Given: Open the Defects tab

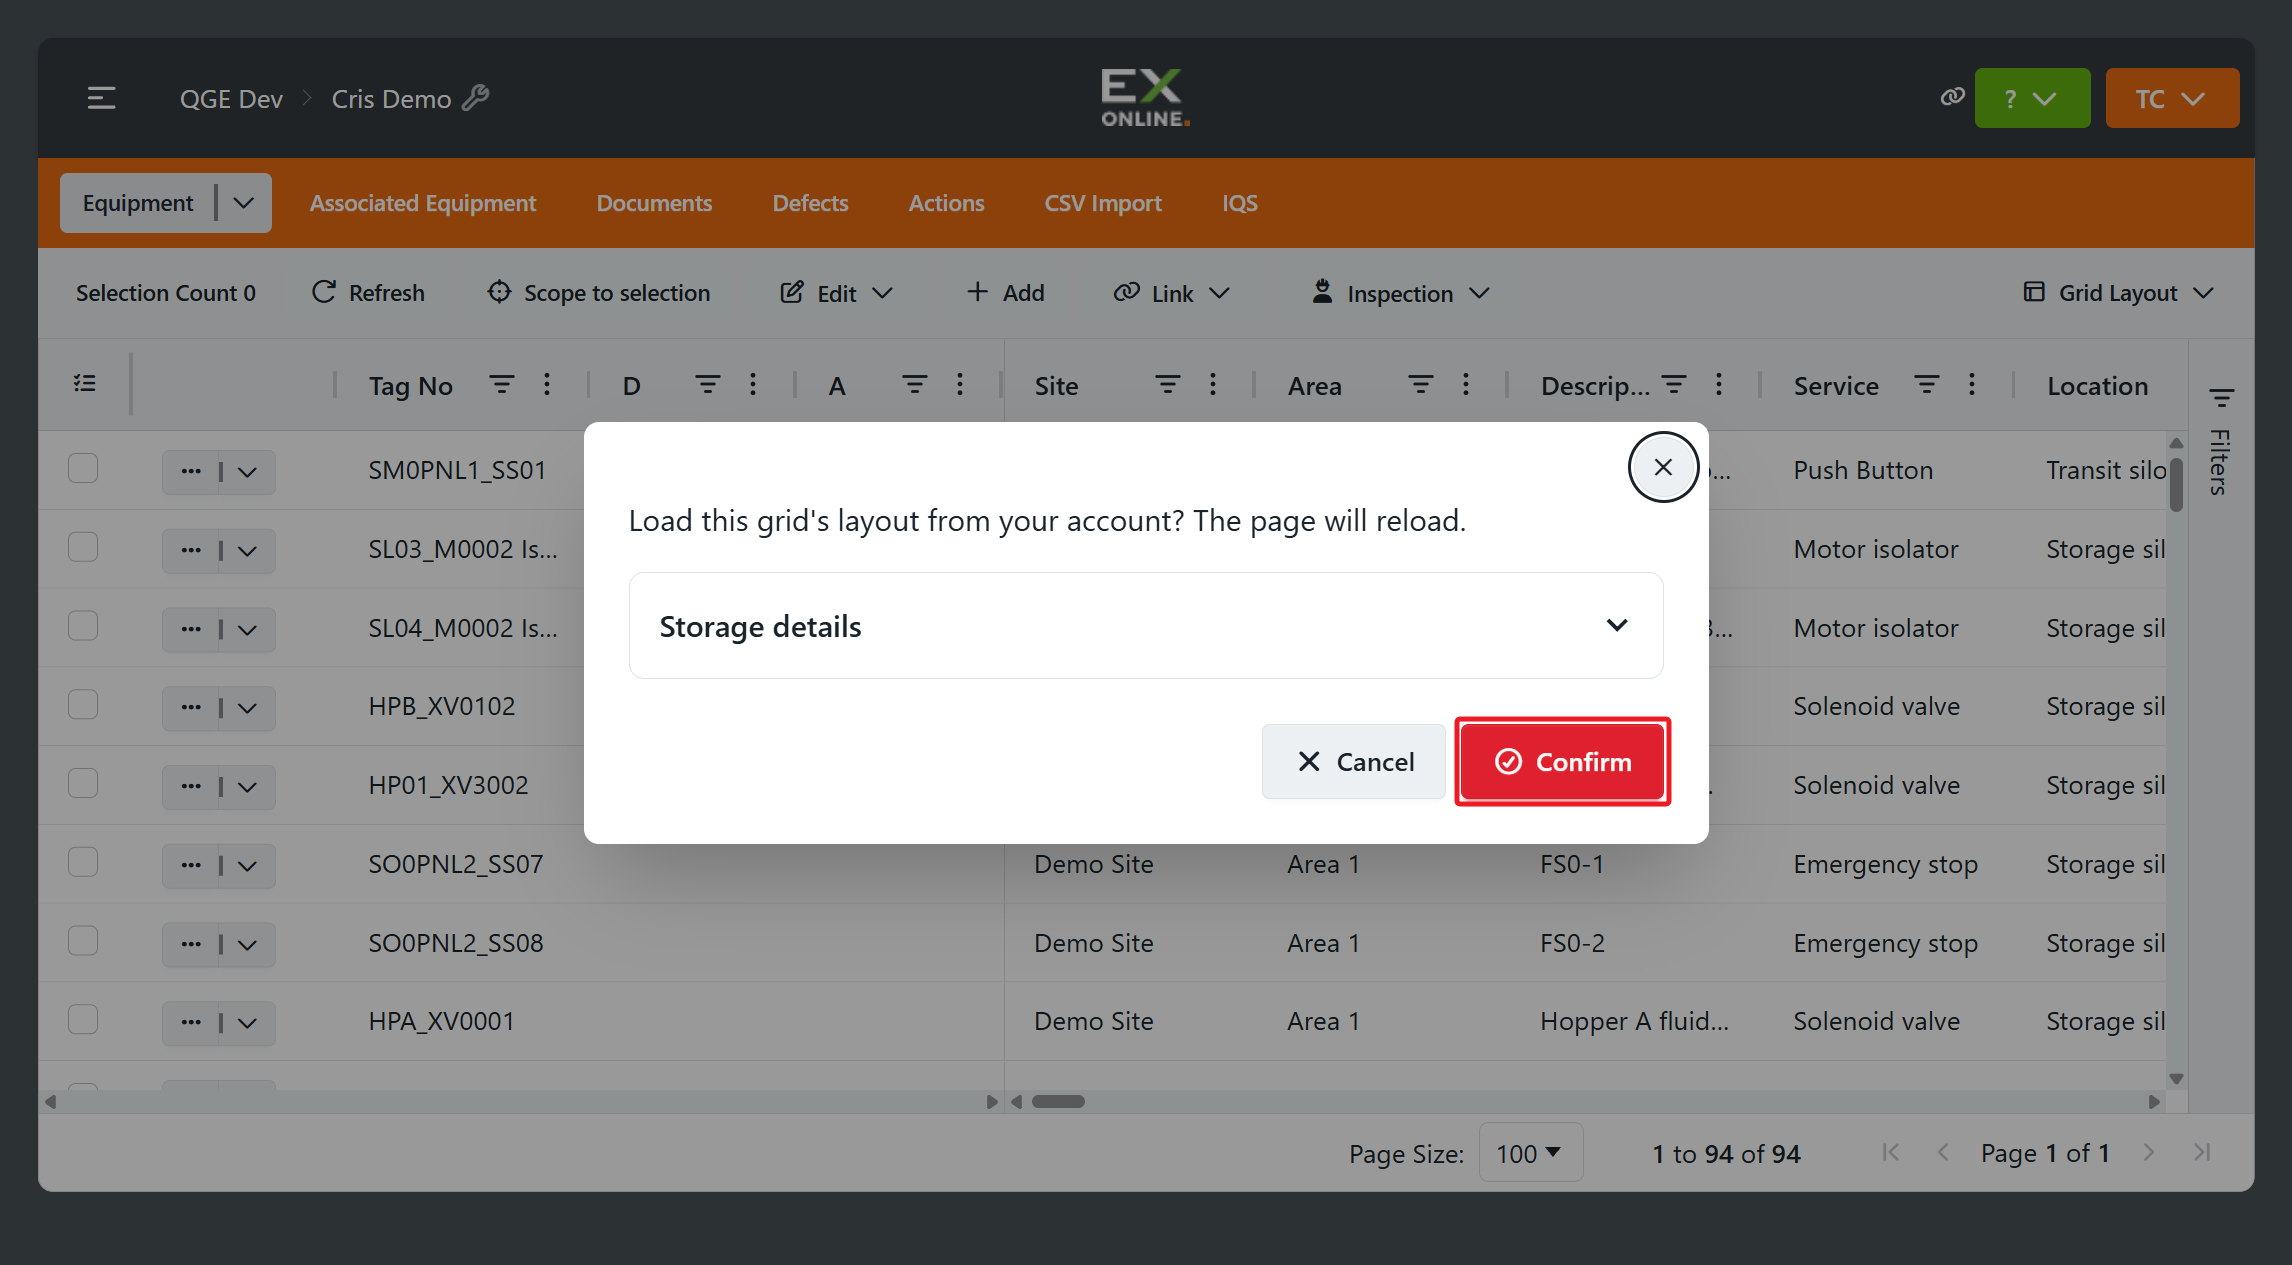Looking at the screenshot, I should pos(810,203).
